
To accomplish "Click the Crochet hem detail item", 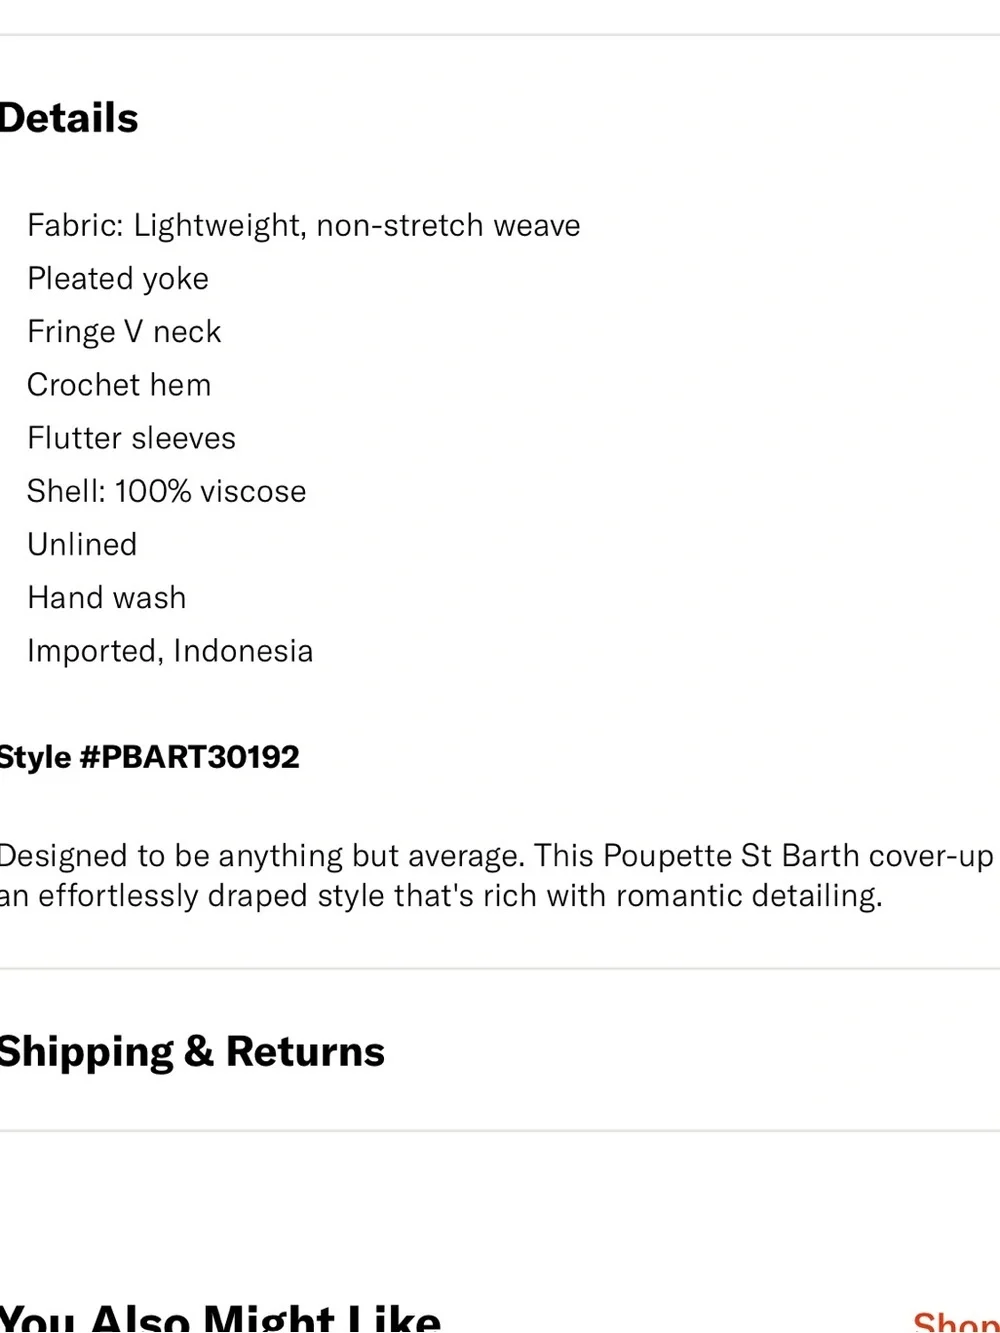I will point(119,385).
